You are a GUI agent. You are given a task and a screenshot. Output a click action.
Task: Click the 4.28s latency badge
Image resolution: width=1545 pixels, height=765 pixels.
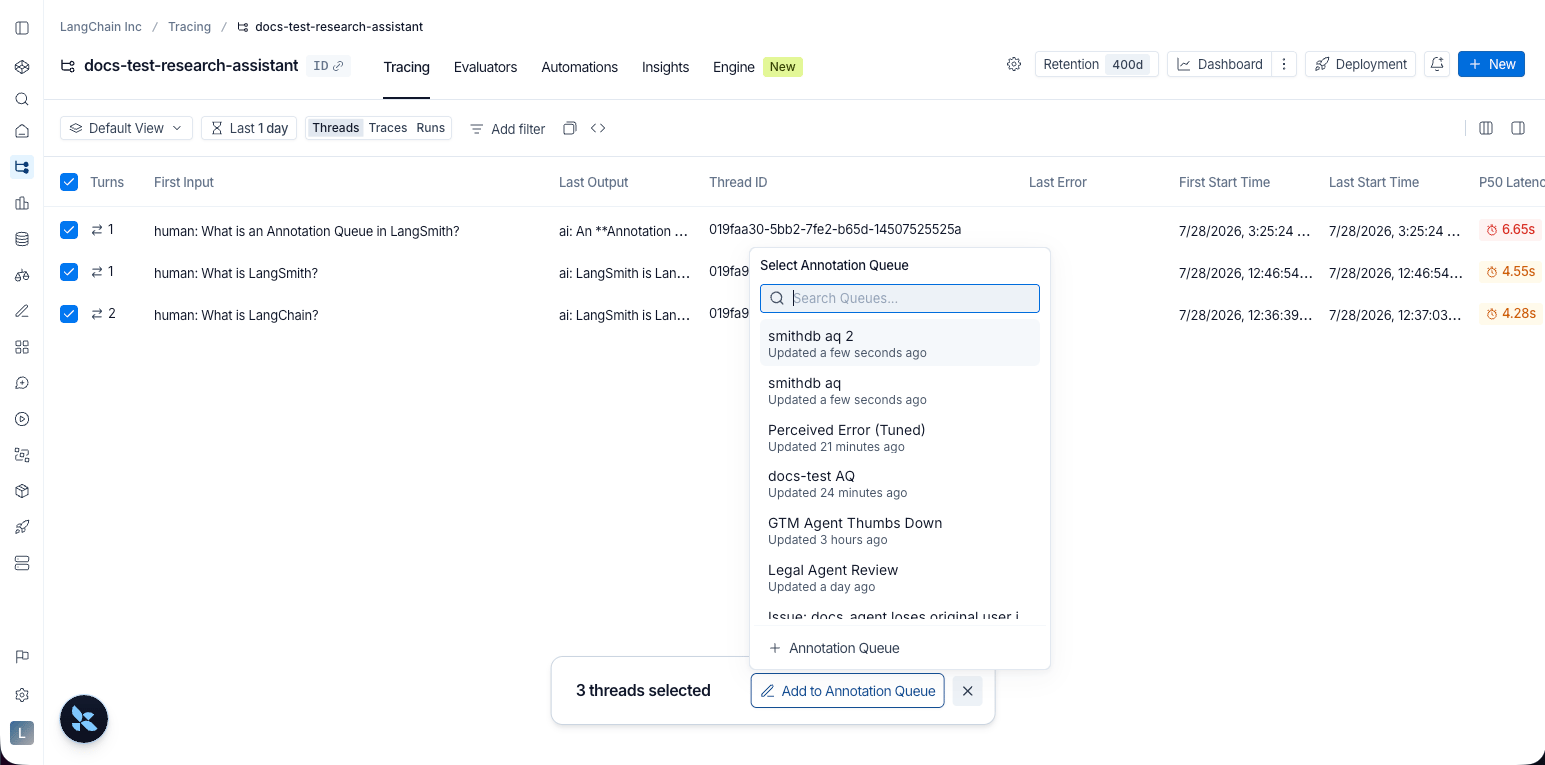click(1510, 314)
